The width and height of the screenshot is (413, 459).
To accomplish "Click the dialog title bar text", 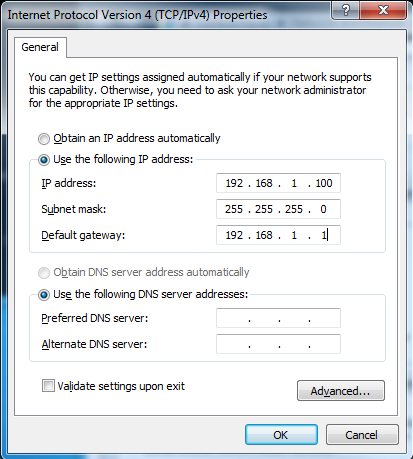I will pos(137,15).
